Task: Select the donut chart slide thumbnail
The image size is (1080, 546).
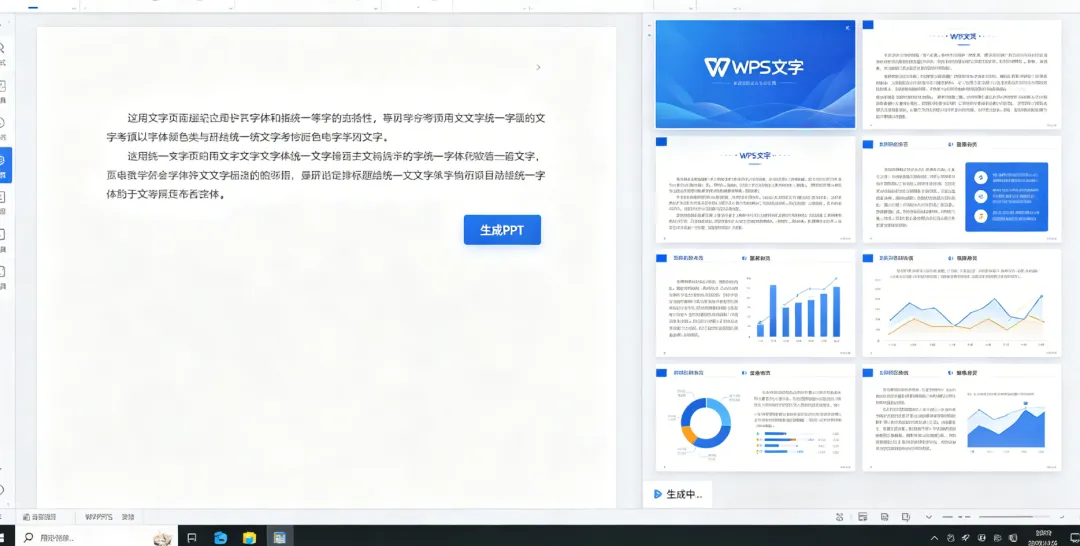Action: (755, 418)
